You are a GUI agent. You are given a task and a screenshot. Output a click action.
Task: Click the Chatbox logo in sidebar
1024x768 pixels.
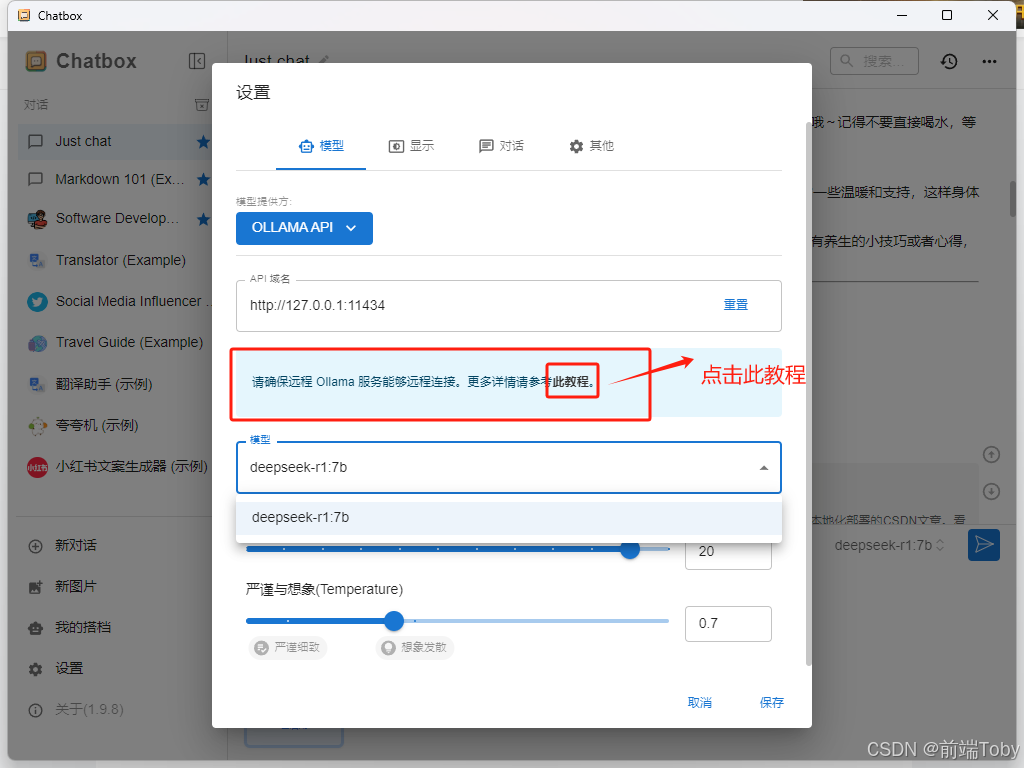point(36,61)
